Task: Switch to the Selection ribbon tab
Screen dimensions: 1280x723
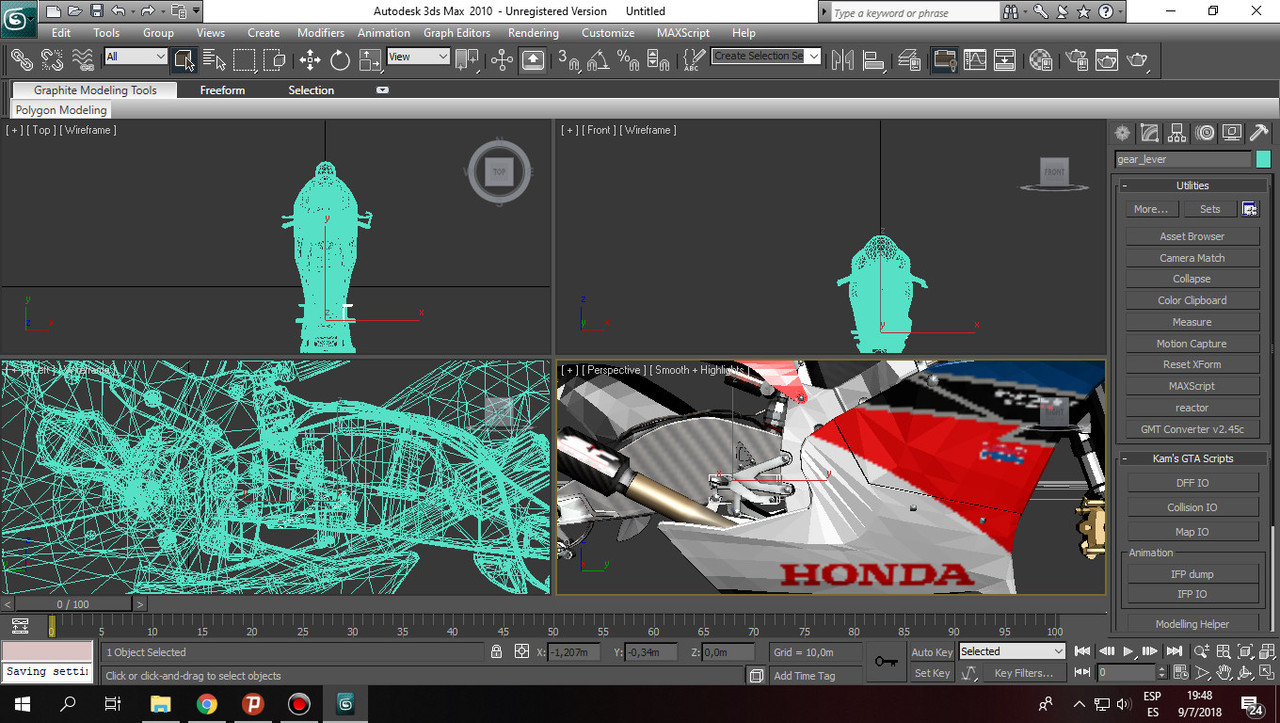Action: point(311,90)
